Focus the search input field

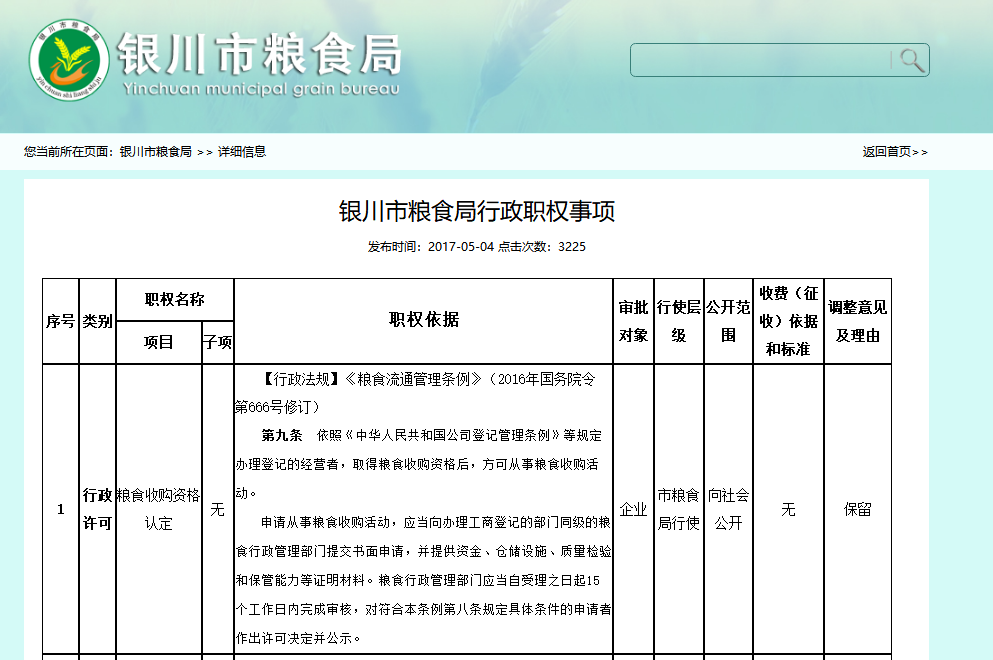click(x=760, y=60)
